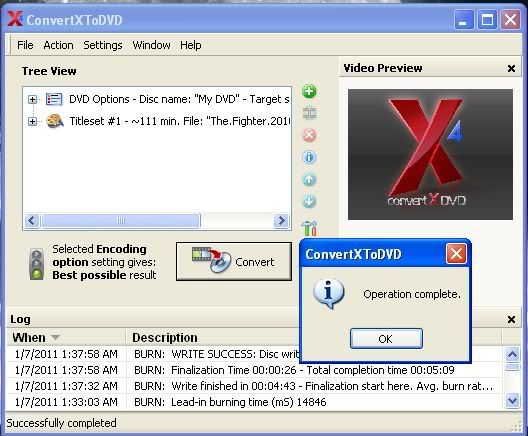The image size is (528, 436).
Task: Click timestamp "1/7/2011 1:37:32 AM"
Action: coord(66,386)
